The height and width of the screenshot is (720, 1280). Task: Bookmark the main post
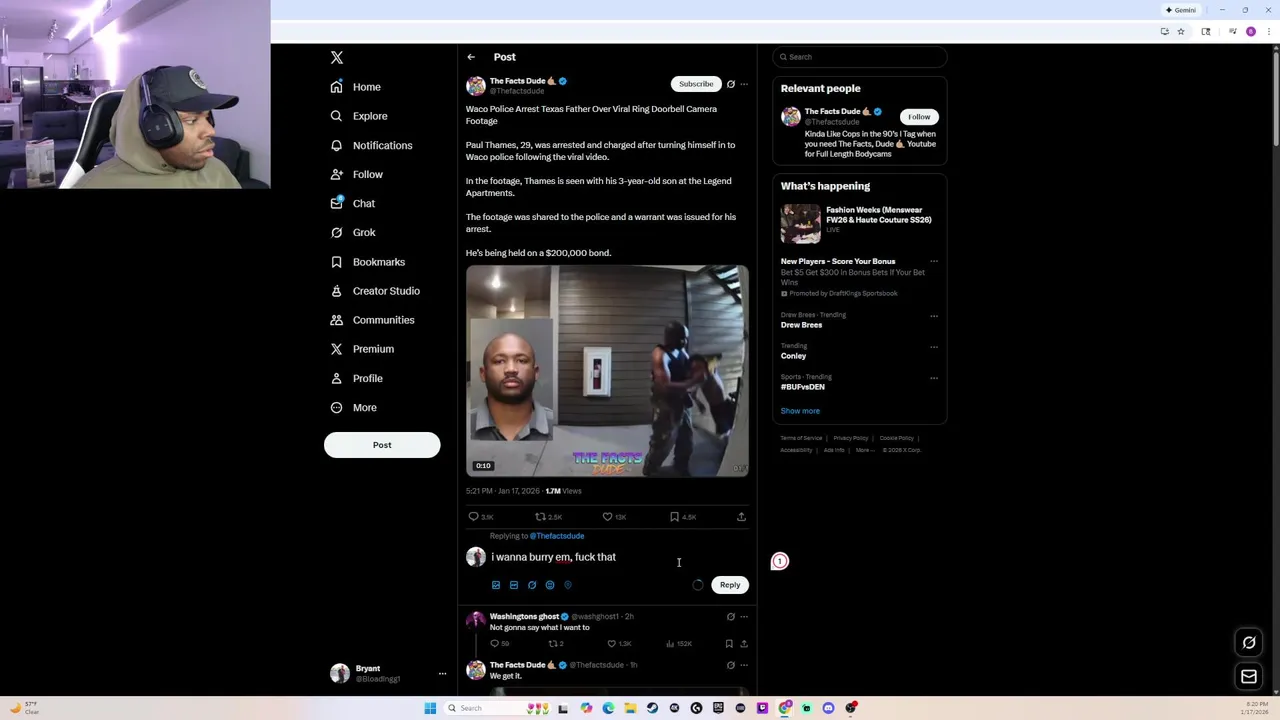pos(674,517)
